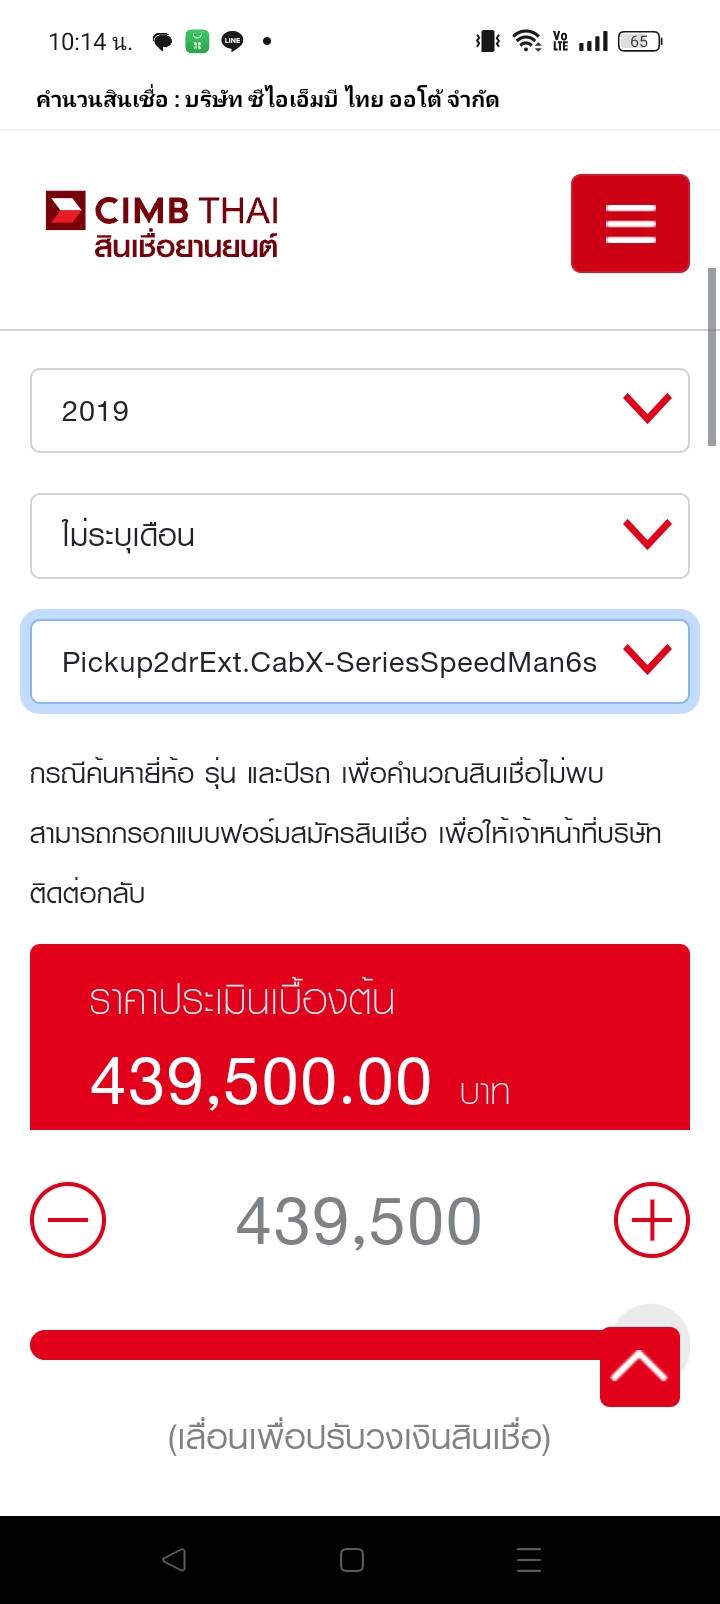Tap the LINE notification icon in status bar
720x1604 pixels.
pyautogui.click(x=232, y=41)
